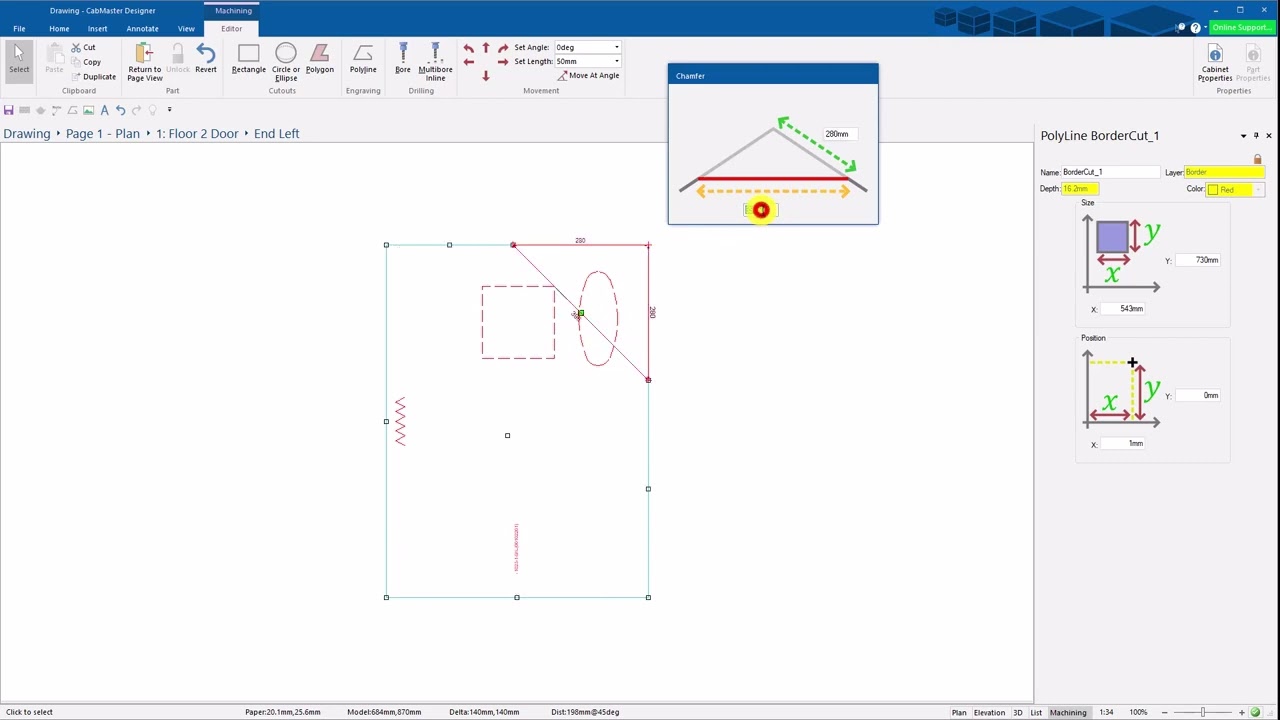
Task: Click the rotate counterclockwise arrow
Action: (x=469, y=48)
